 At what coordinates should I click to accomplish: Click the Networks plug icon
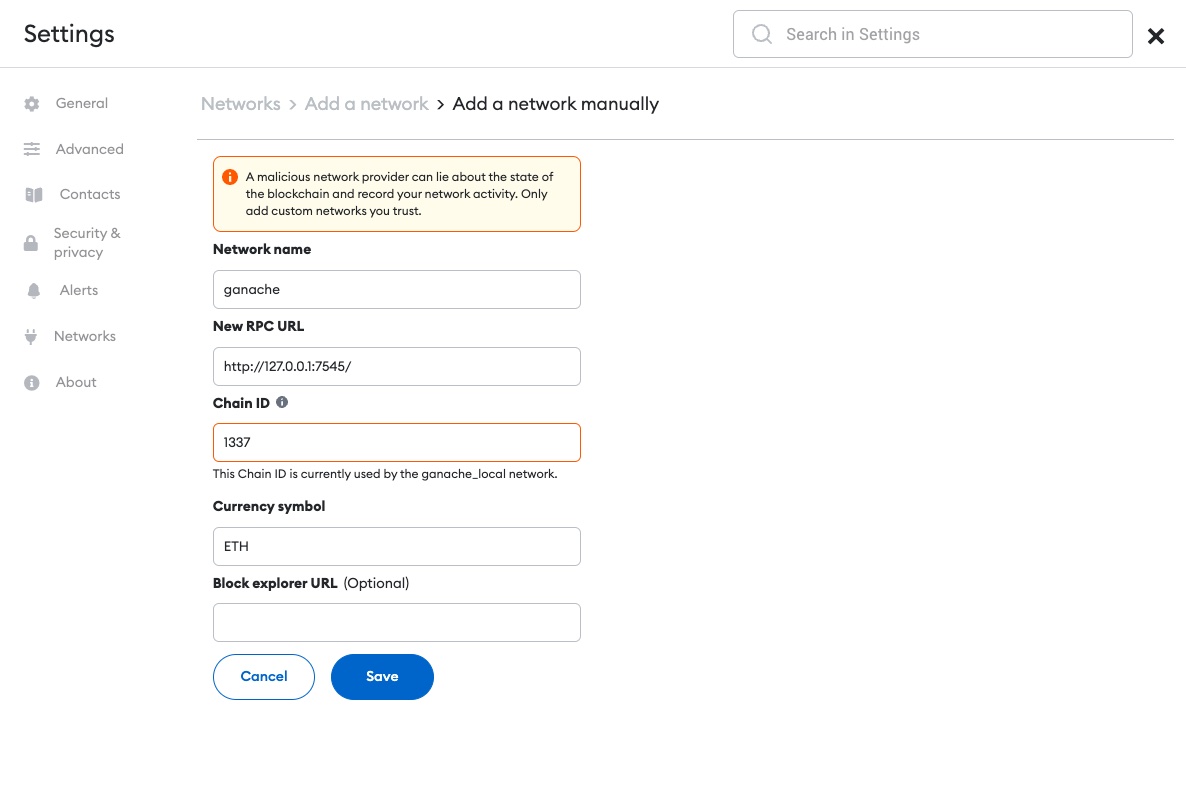click(31, 337)
